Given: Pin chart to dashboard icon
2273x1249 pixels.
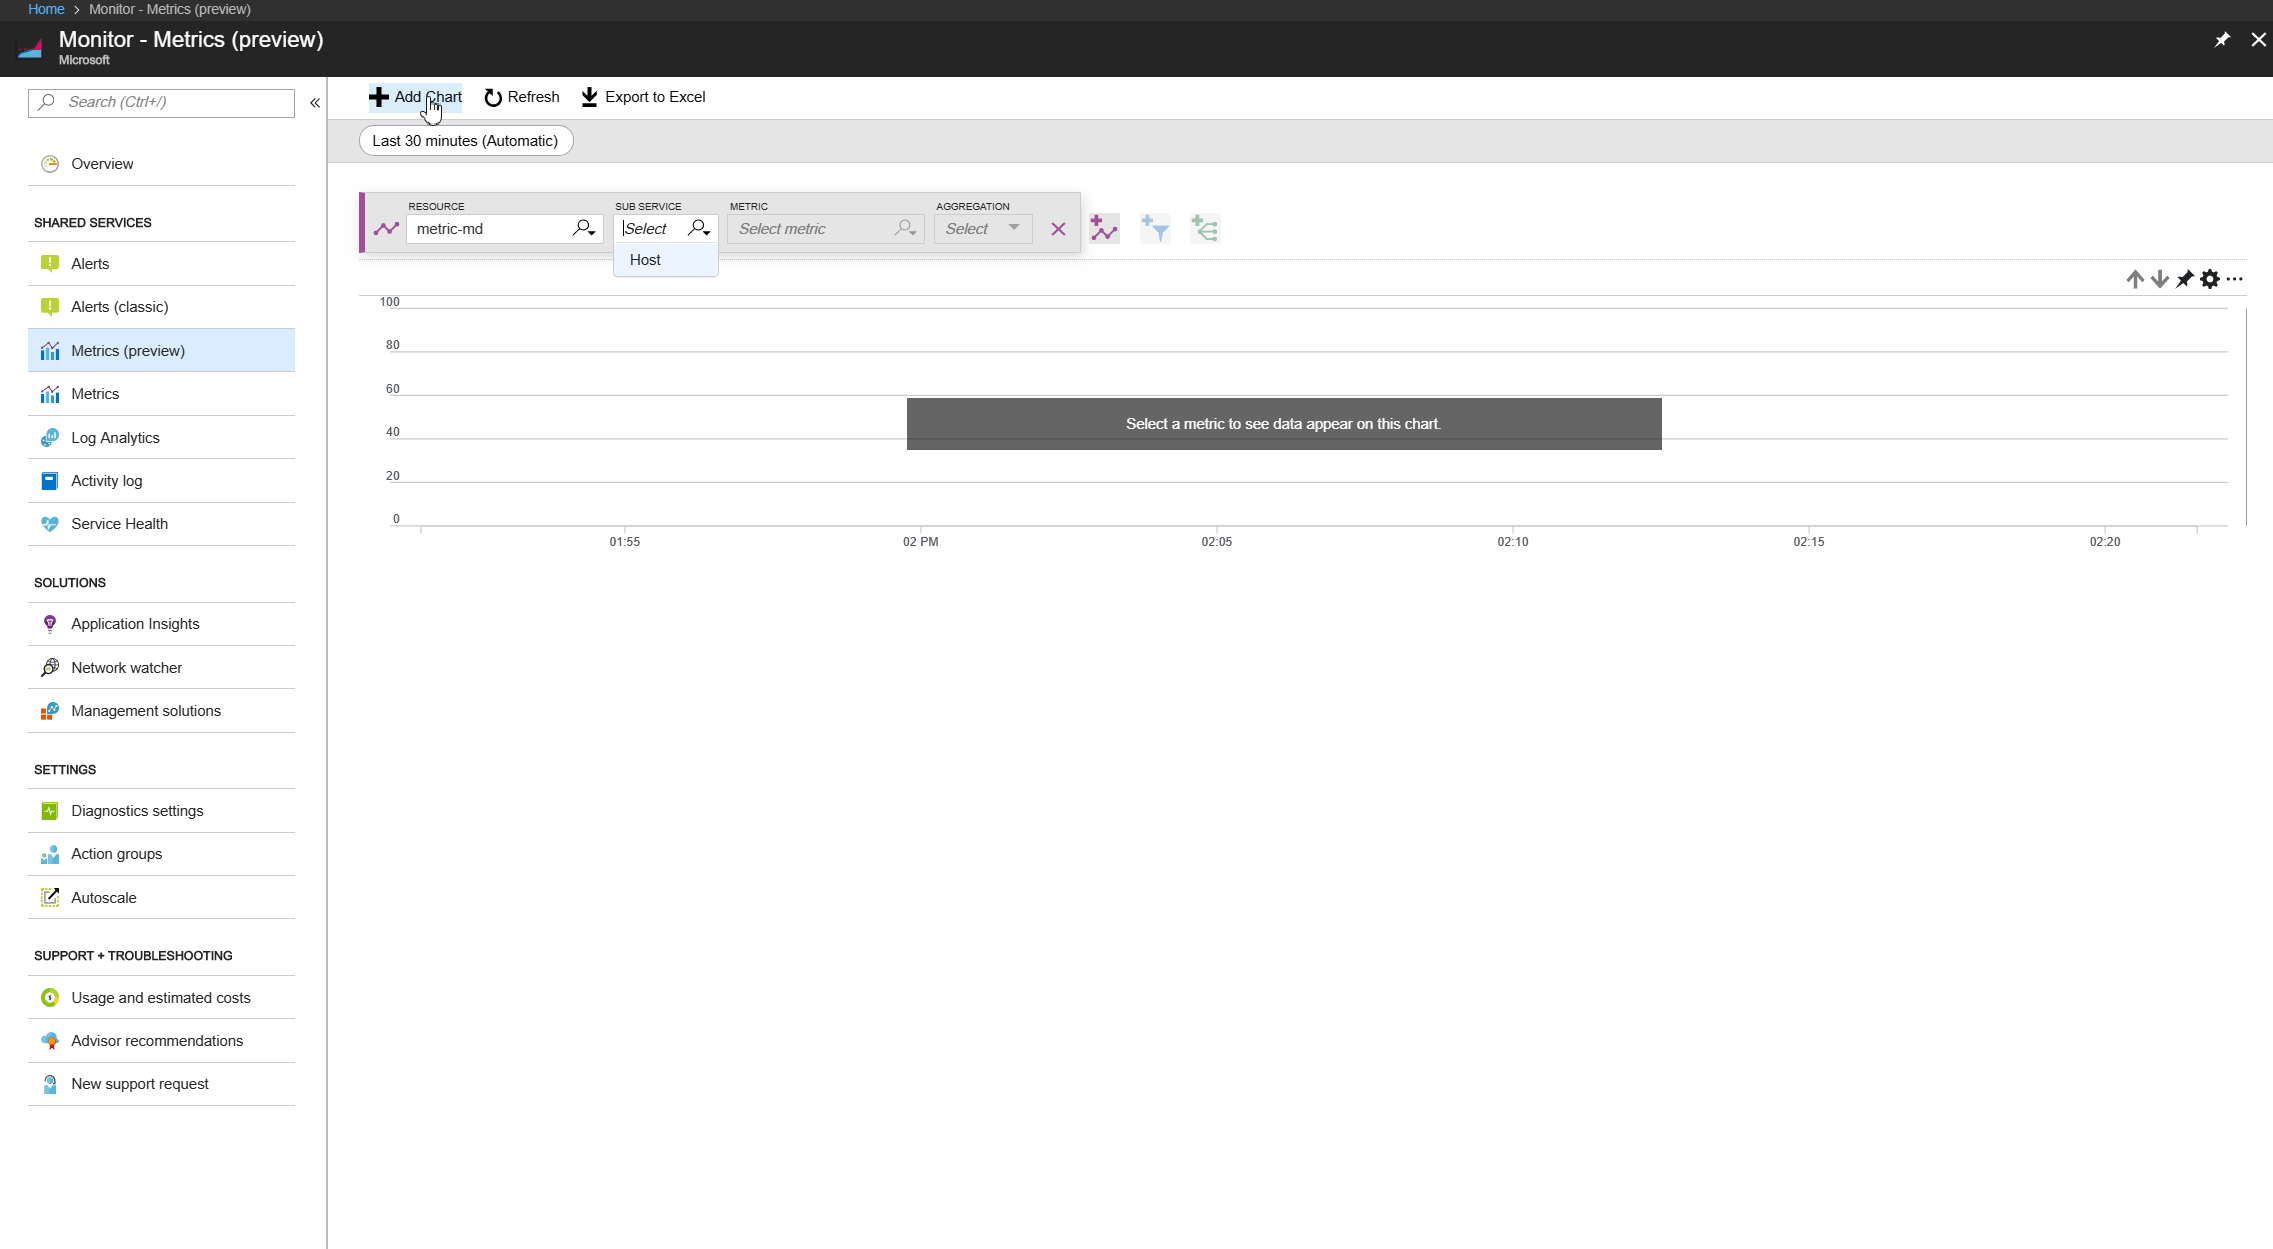Looking at the screenshot, I should (2185, 279).
